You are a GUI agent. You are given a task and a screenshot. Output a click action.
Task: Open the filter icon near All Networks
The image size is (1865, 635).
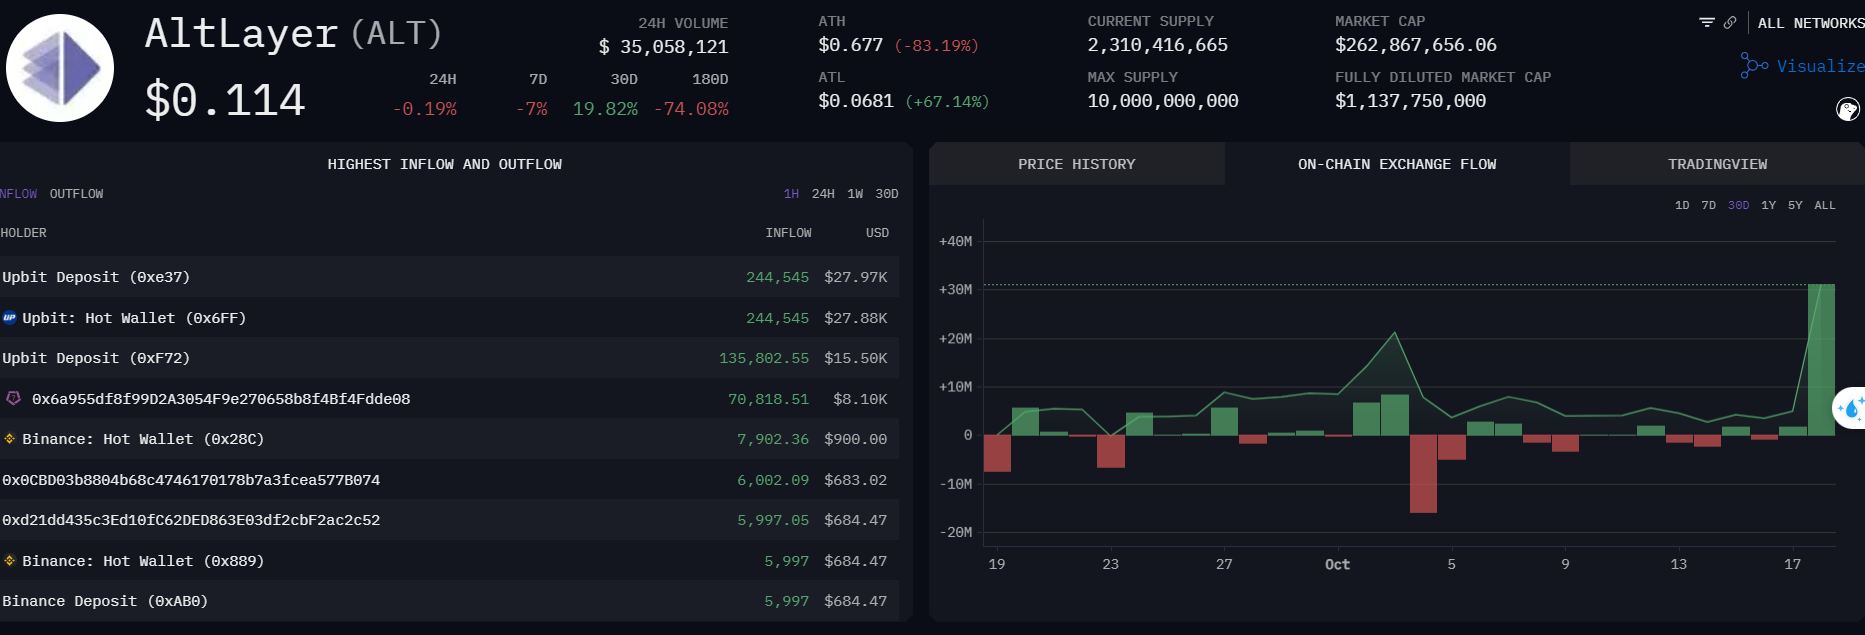coord(1706,22)
